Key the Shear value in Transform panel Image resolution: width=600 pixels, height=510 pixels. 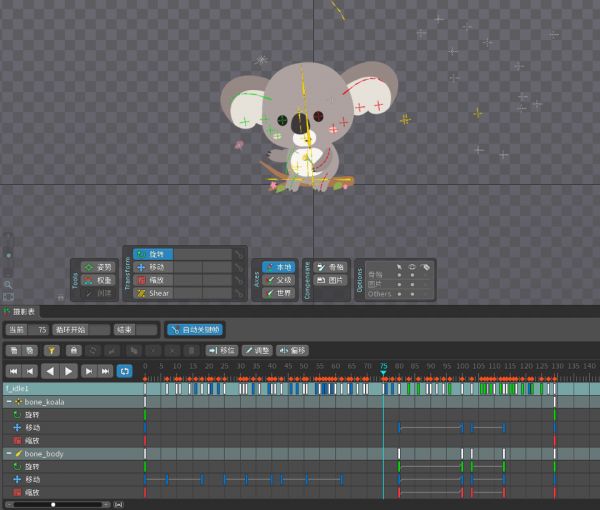(239, 293)
